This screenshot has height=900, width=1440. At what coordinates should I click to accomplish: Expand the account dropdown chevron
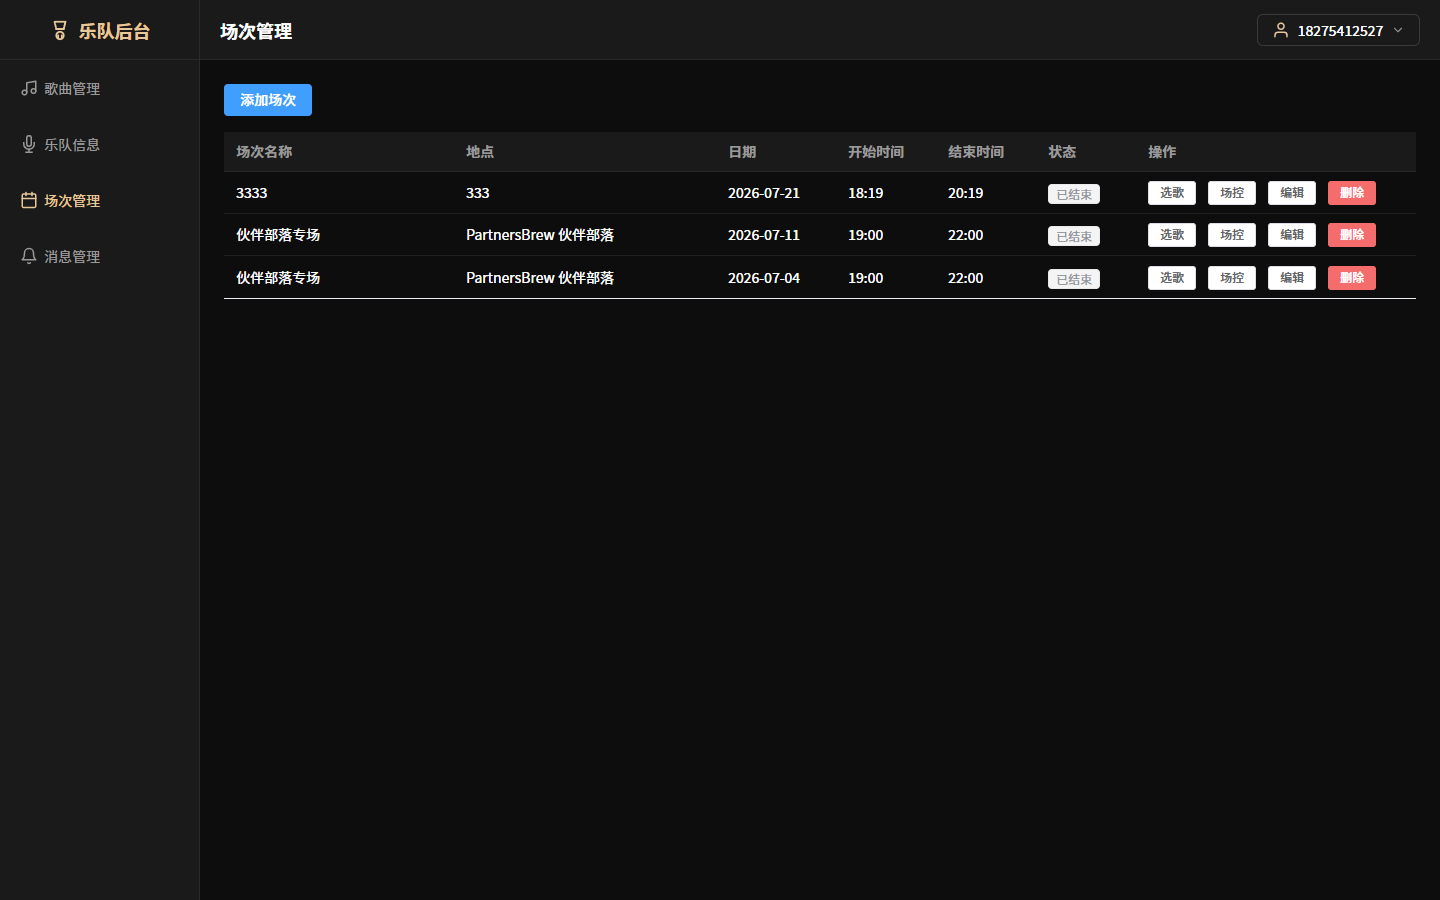pos(1398,30)
